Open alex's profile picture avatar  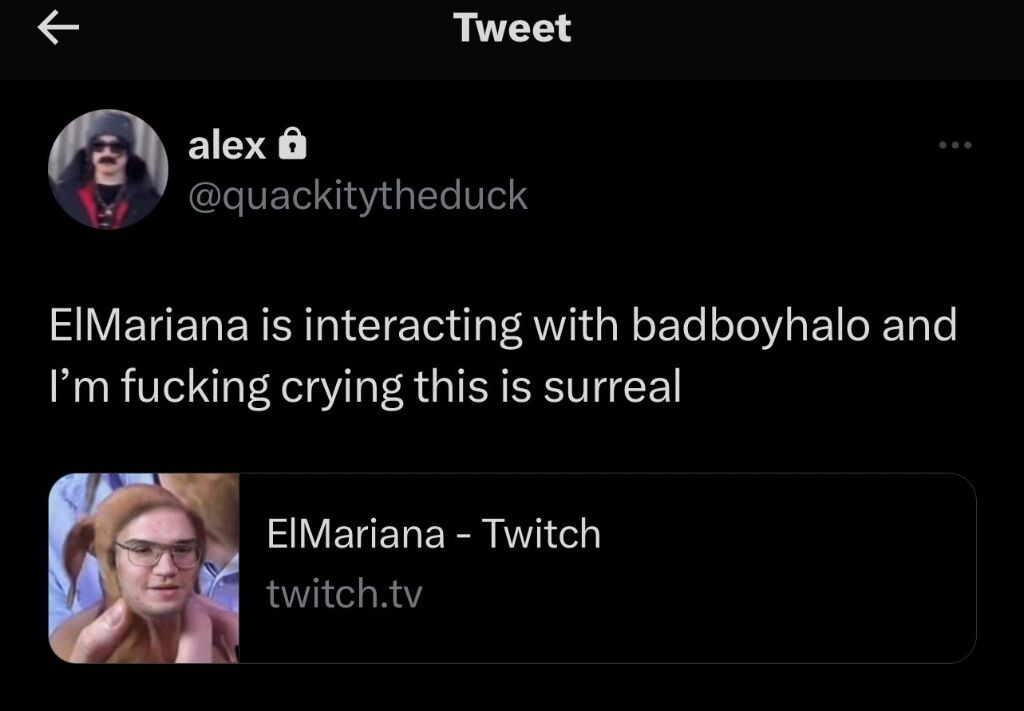click(108, 169)
